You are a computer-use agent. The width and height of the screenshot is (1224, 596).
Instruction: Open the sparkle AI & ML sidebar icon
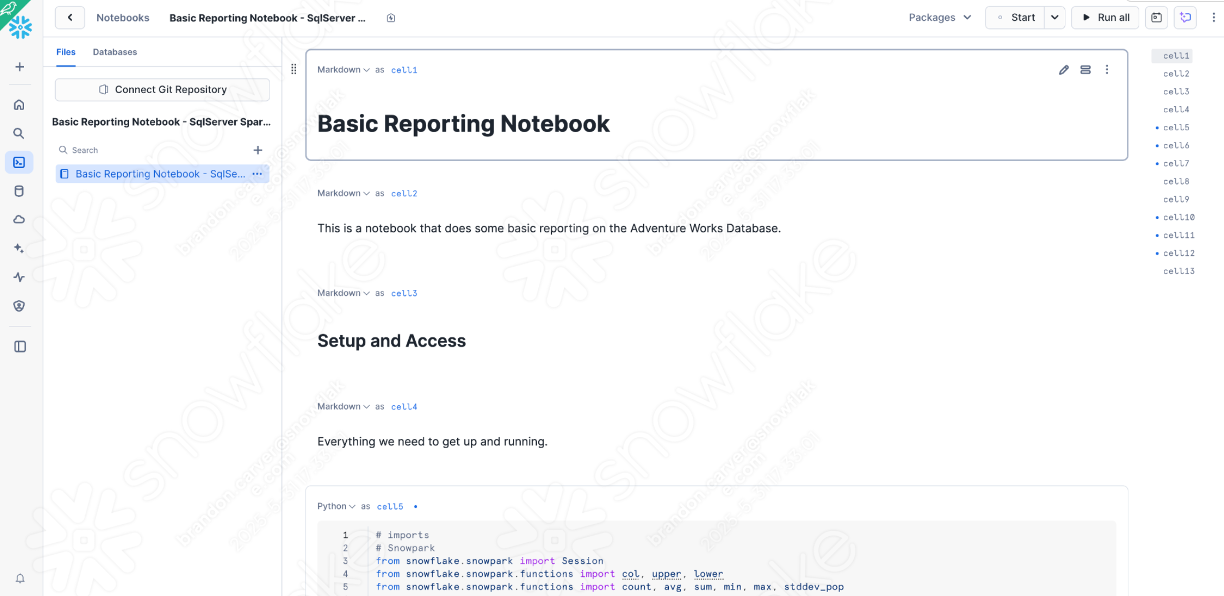(19, 248)
